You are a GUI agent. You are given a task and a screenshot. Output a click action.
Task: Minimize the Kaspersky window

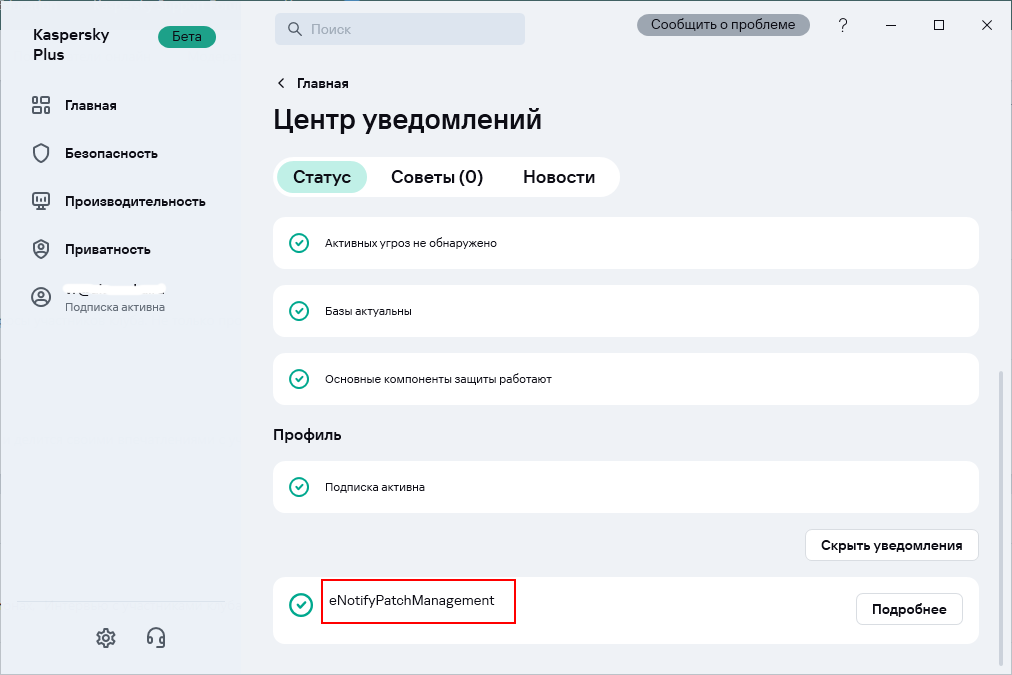(x=891, y=25)
